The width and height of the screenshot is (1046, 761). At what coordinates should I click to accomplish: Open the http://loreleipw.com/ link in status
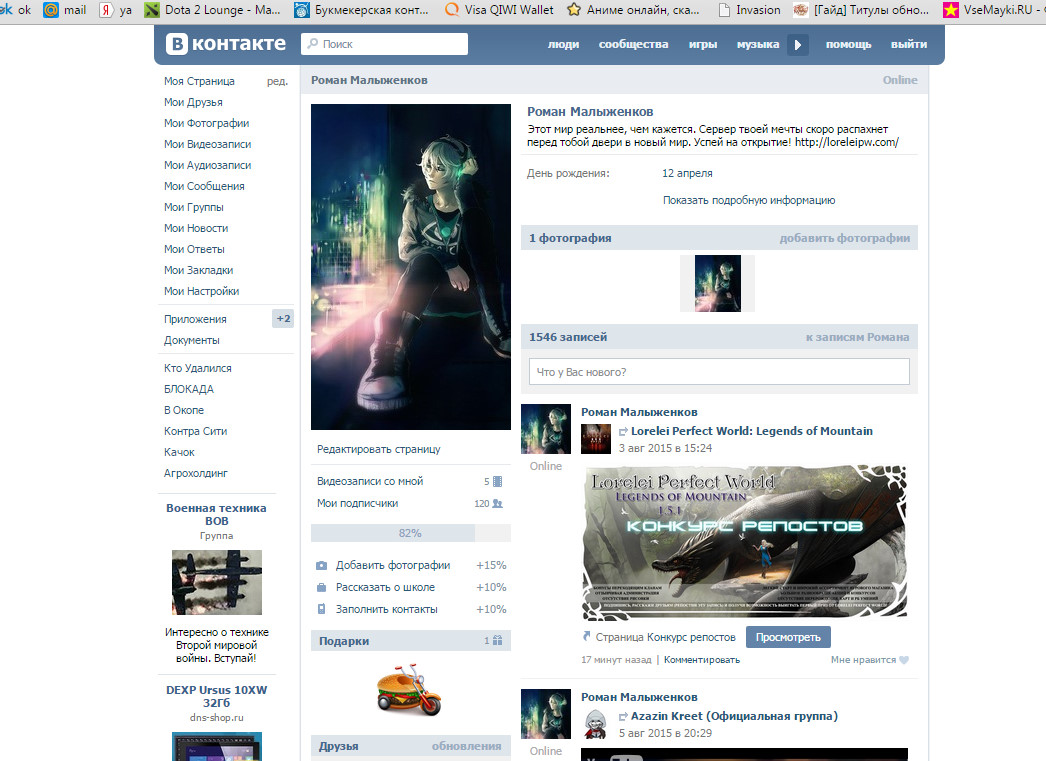[x=847, y=142]
